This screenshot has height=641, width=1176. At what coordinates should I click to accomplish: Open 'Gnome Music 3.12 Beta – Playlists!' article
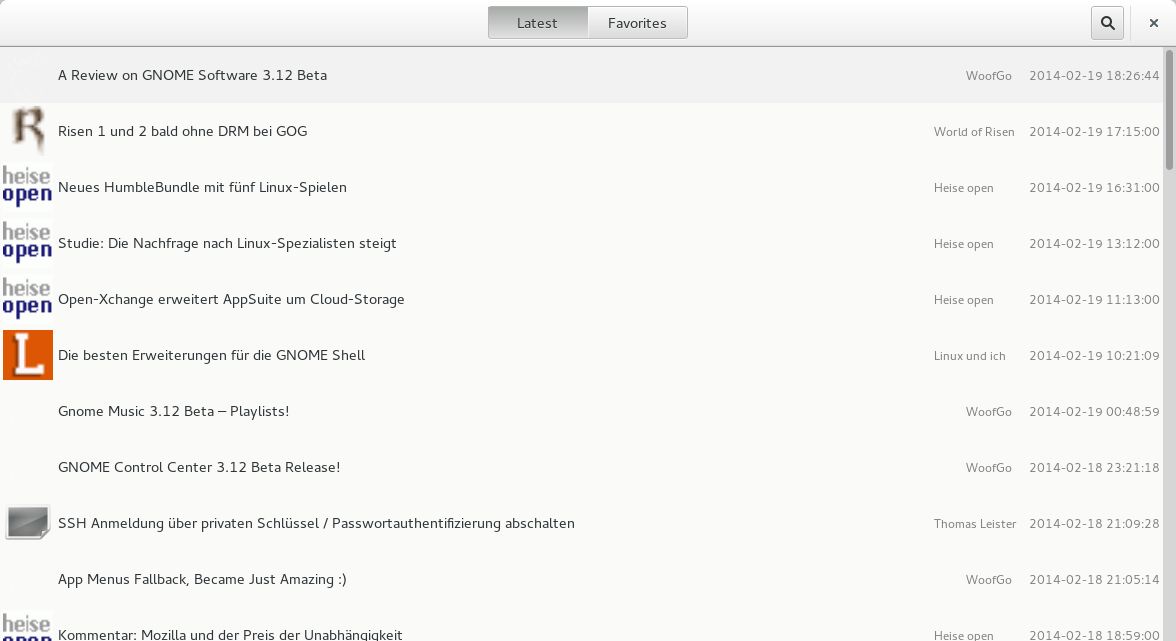(x=173, y=411)
